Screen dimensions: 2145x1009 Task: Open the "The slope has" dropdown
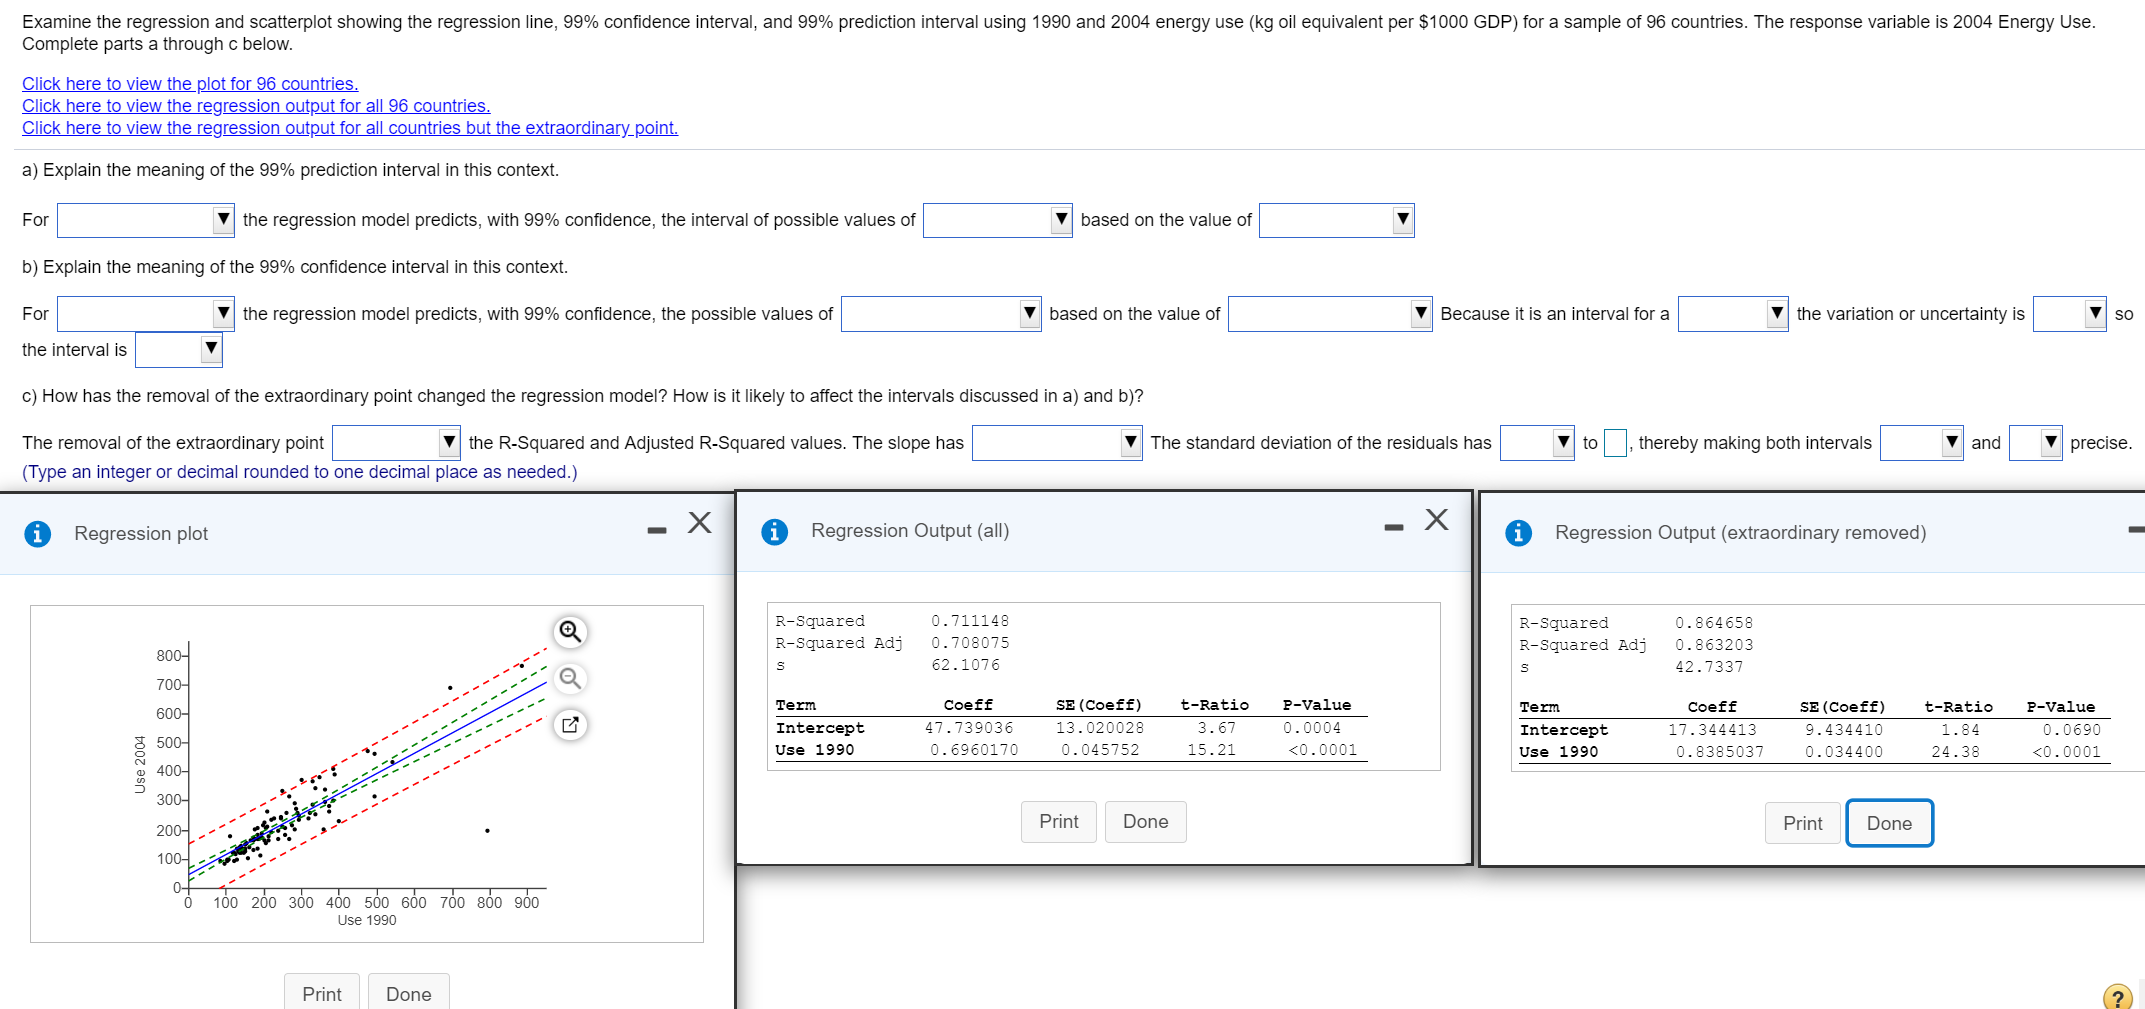[x=1057, y=443]
